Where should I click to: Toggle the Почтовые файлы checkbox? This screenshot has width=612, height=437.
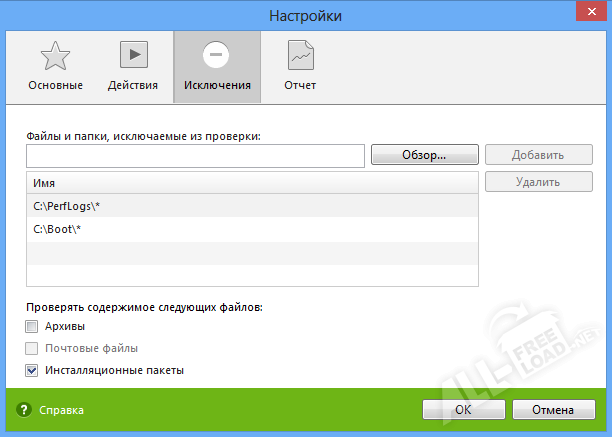point(33,349)
